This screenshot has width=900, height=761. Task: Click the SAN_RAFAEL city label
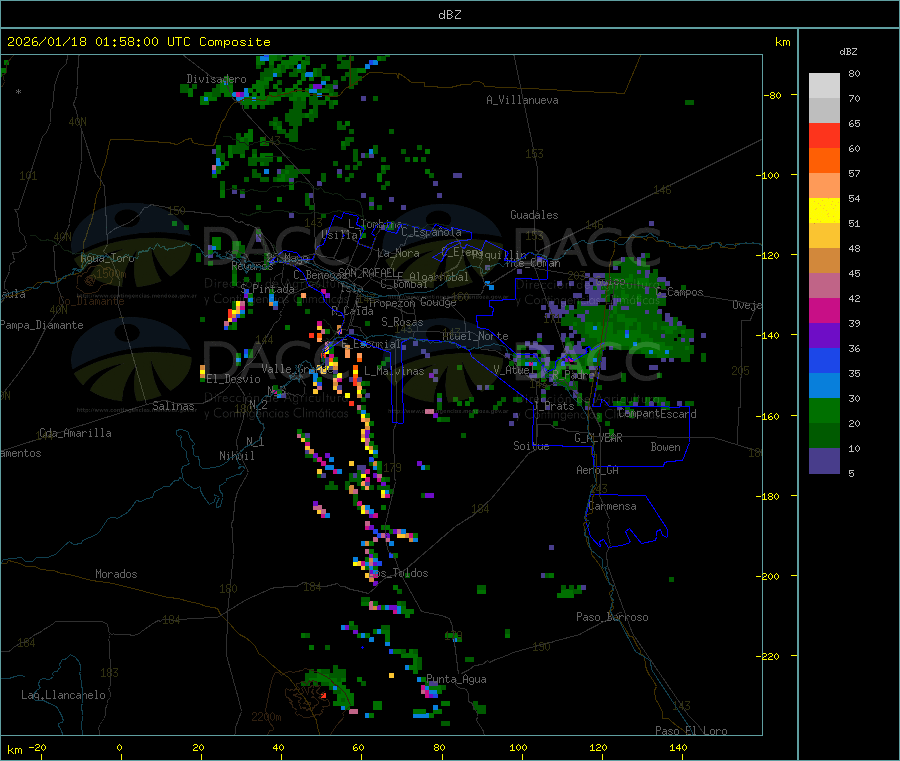tap(367, 272)
